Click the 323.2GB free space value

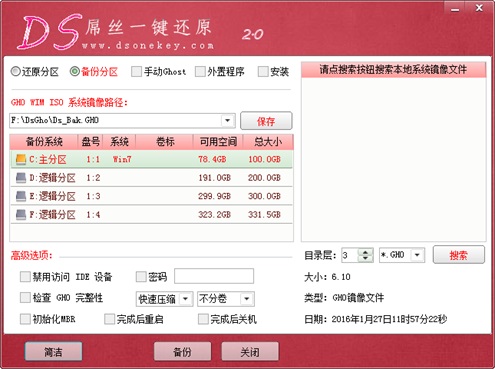[214, 214]
